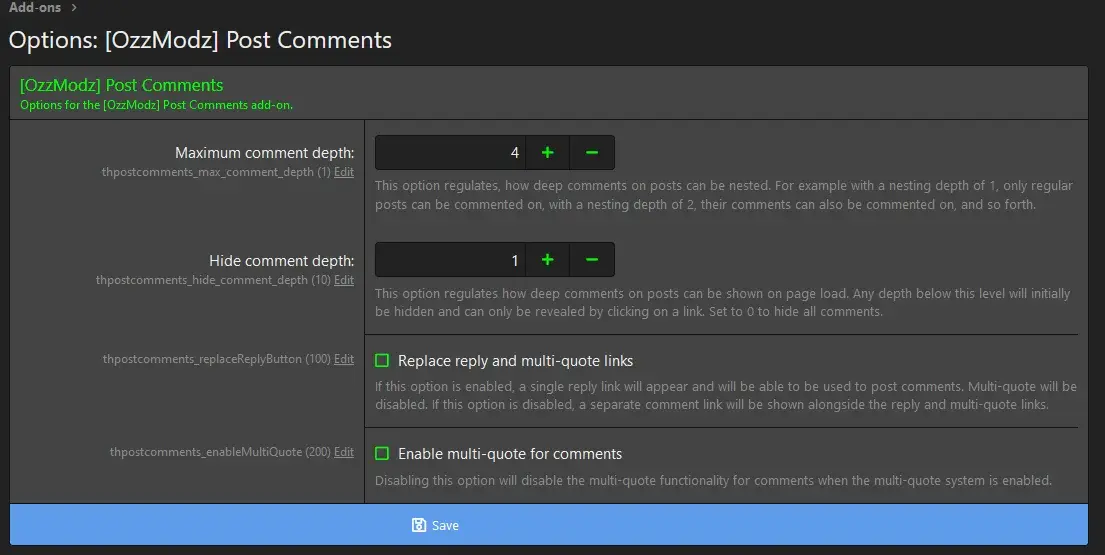Click the 'Replace reply and multi-quote links' label text

[515, 360]
